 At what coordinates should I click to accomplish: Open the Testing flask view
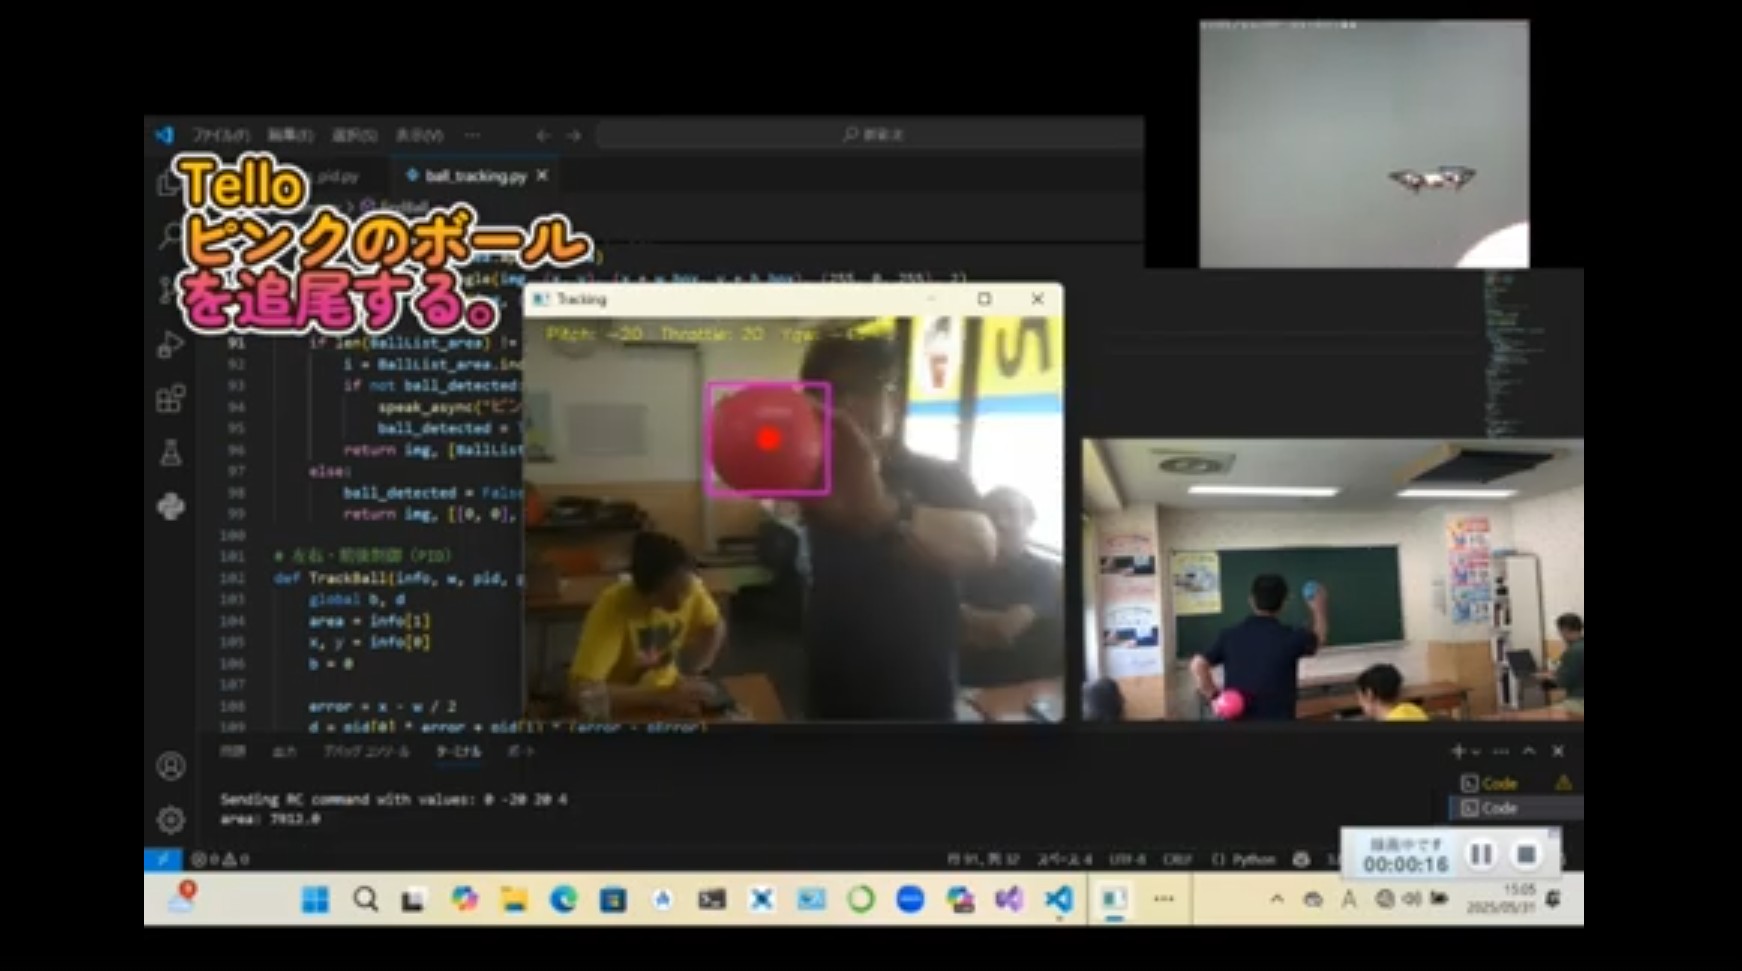tap(171, 453)
